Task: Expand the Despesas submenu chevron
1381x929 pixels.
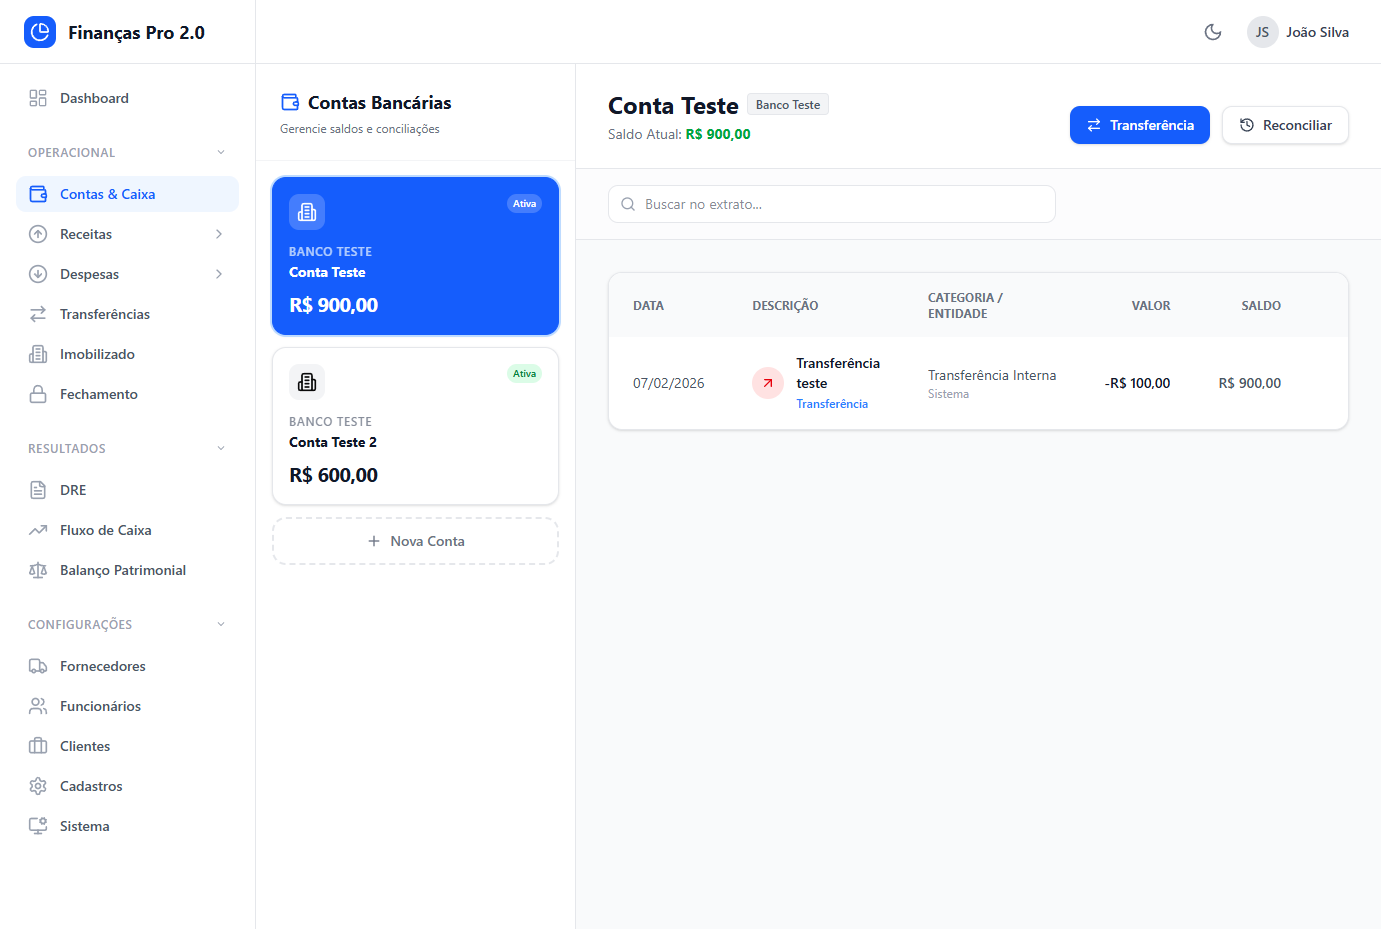Action: click(219, 274)
